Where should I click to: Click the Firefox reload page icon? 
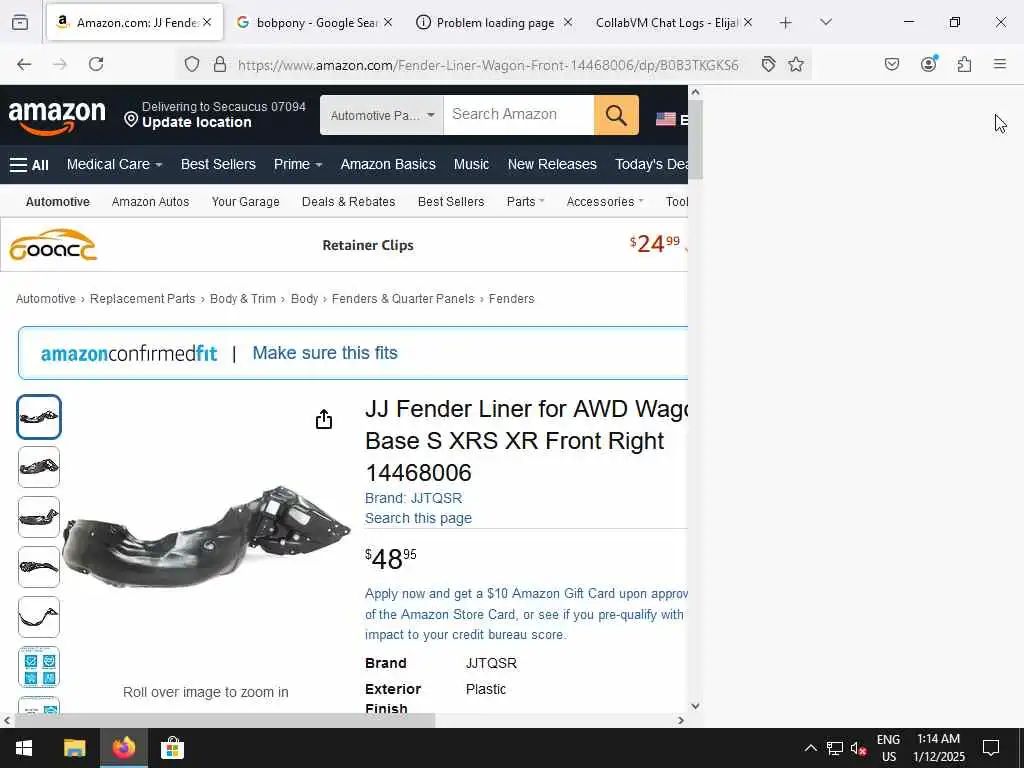tap(96, 64)
